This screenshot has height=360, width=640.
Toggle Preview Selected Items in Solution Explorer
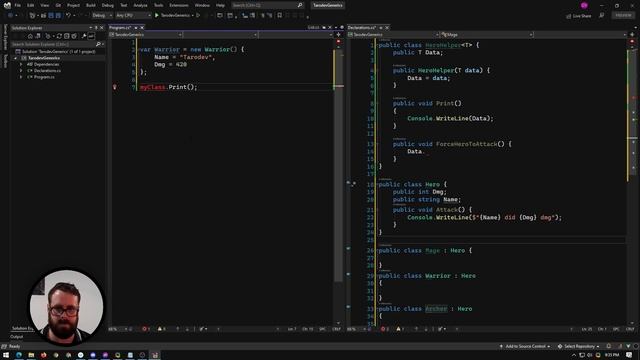(x=91, y=36)
